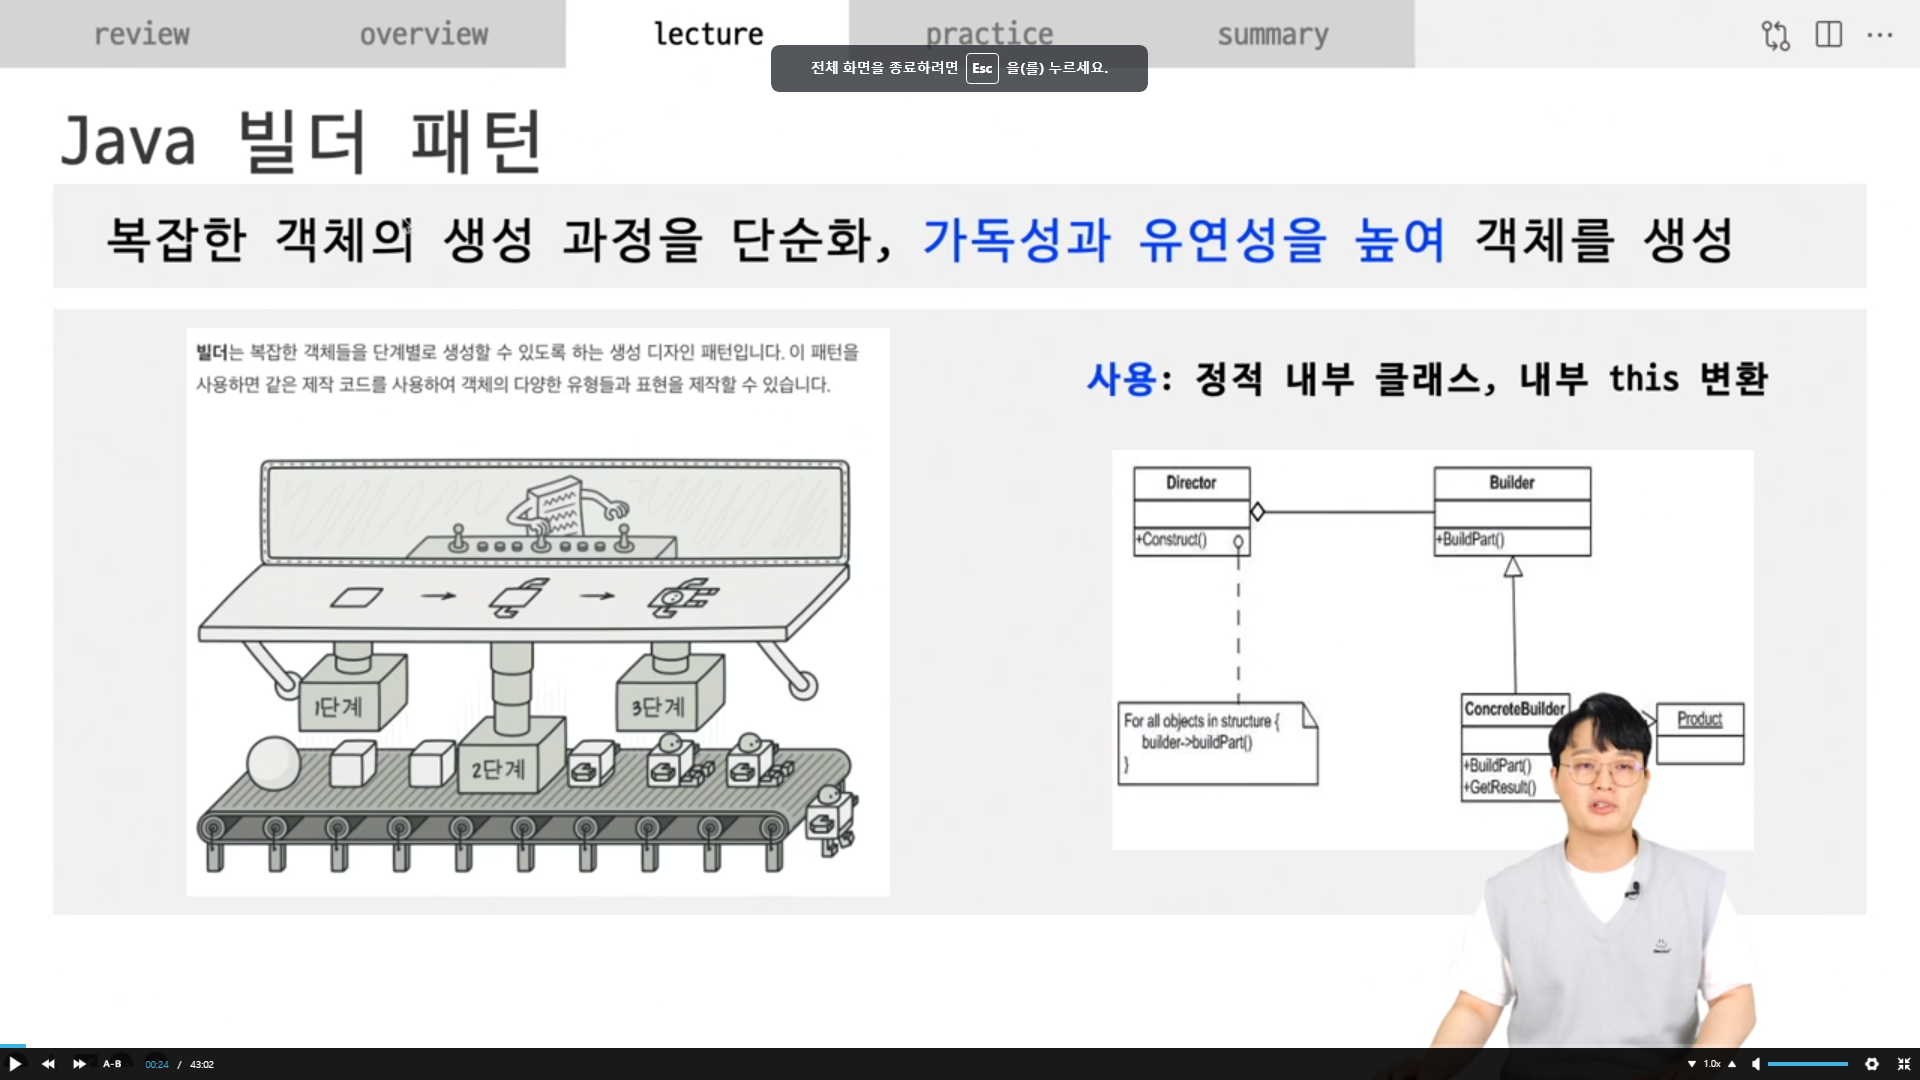Rewind the video with double-left arrows

48,1064
